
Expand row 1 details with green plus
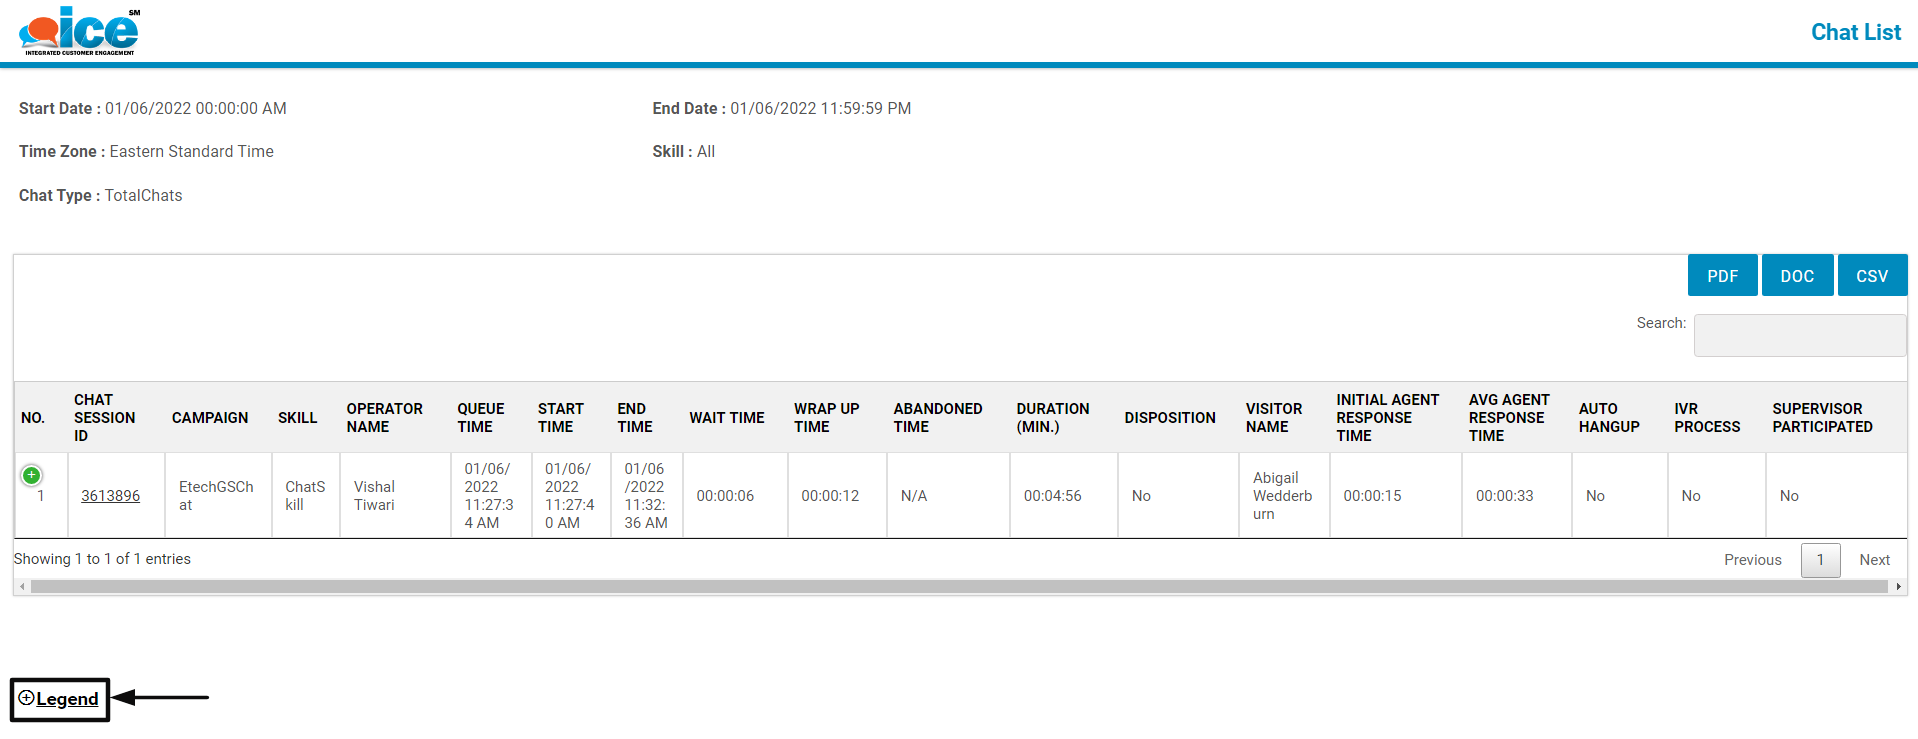coord(32,475)
